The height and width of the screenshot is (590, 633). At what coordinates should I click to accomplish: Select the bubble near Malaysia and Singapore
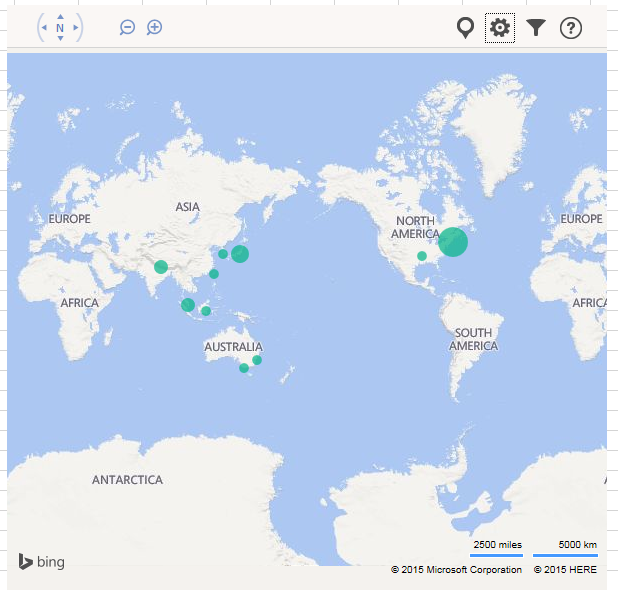coord(188,305)
